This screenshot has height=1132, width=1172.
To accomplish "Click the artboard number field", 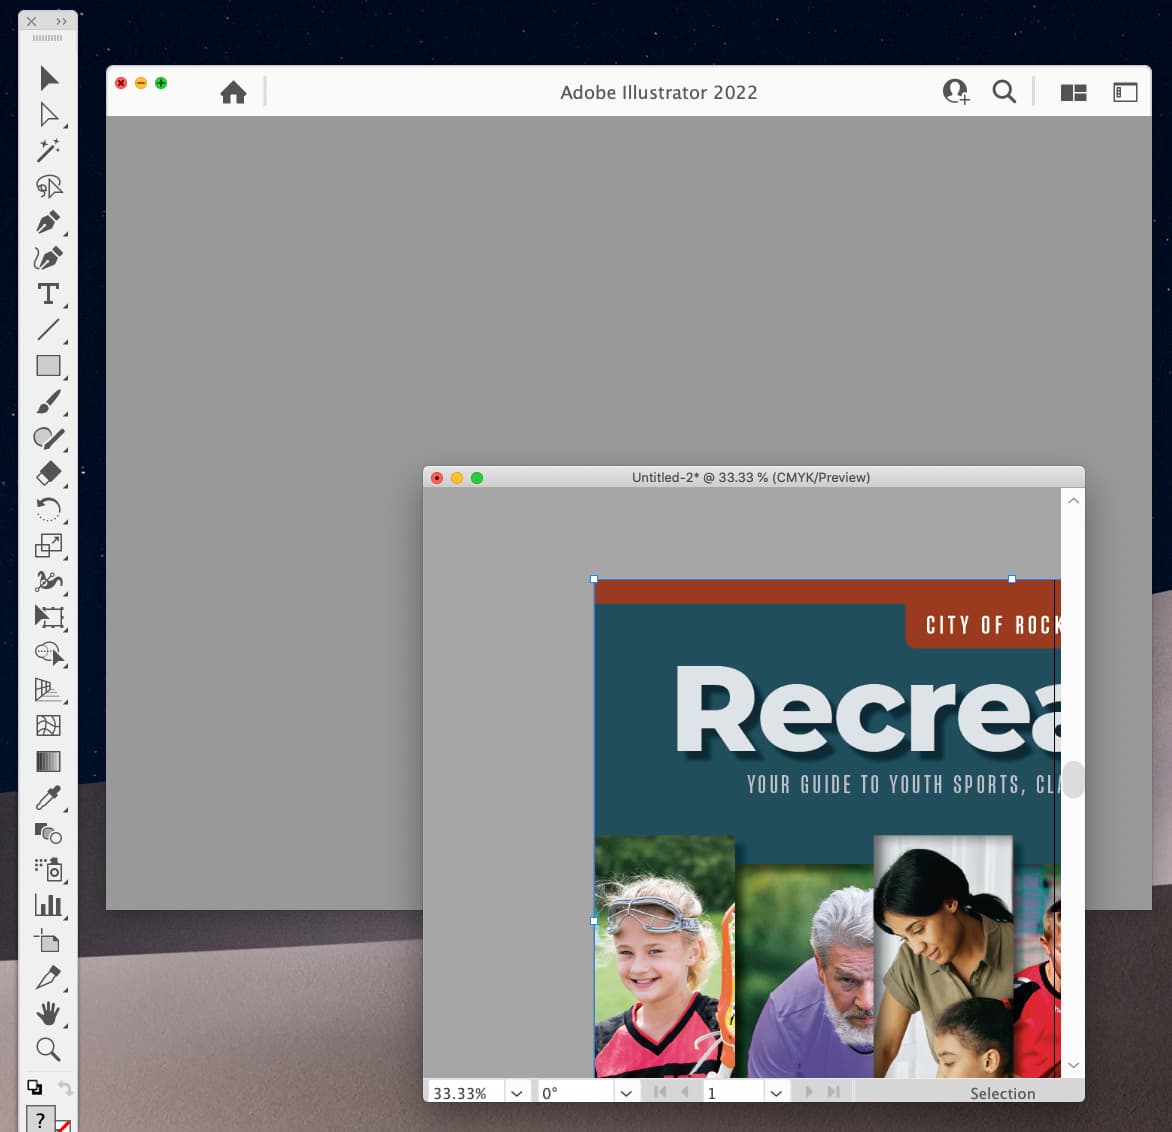I will click(734, 1093).
